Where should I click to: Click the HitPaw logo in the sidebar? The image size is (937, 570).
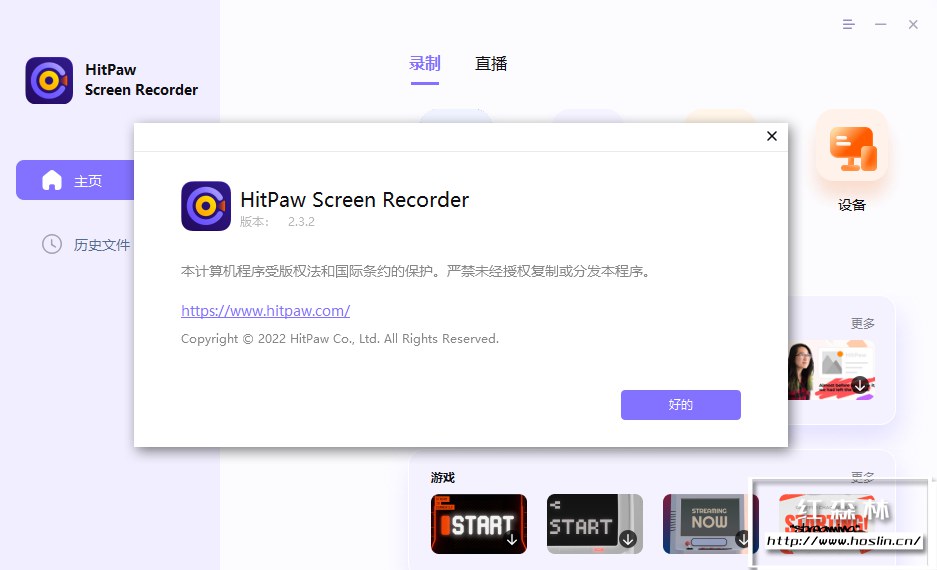pos(49,81)
